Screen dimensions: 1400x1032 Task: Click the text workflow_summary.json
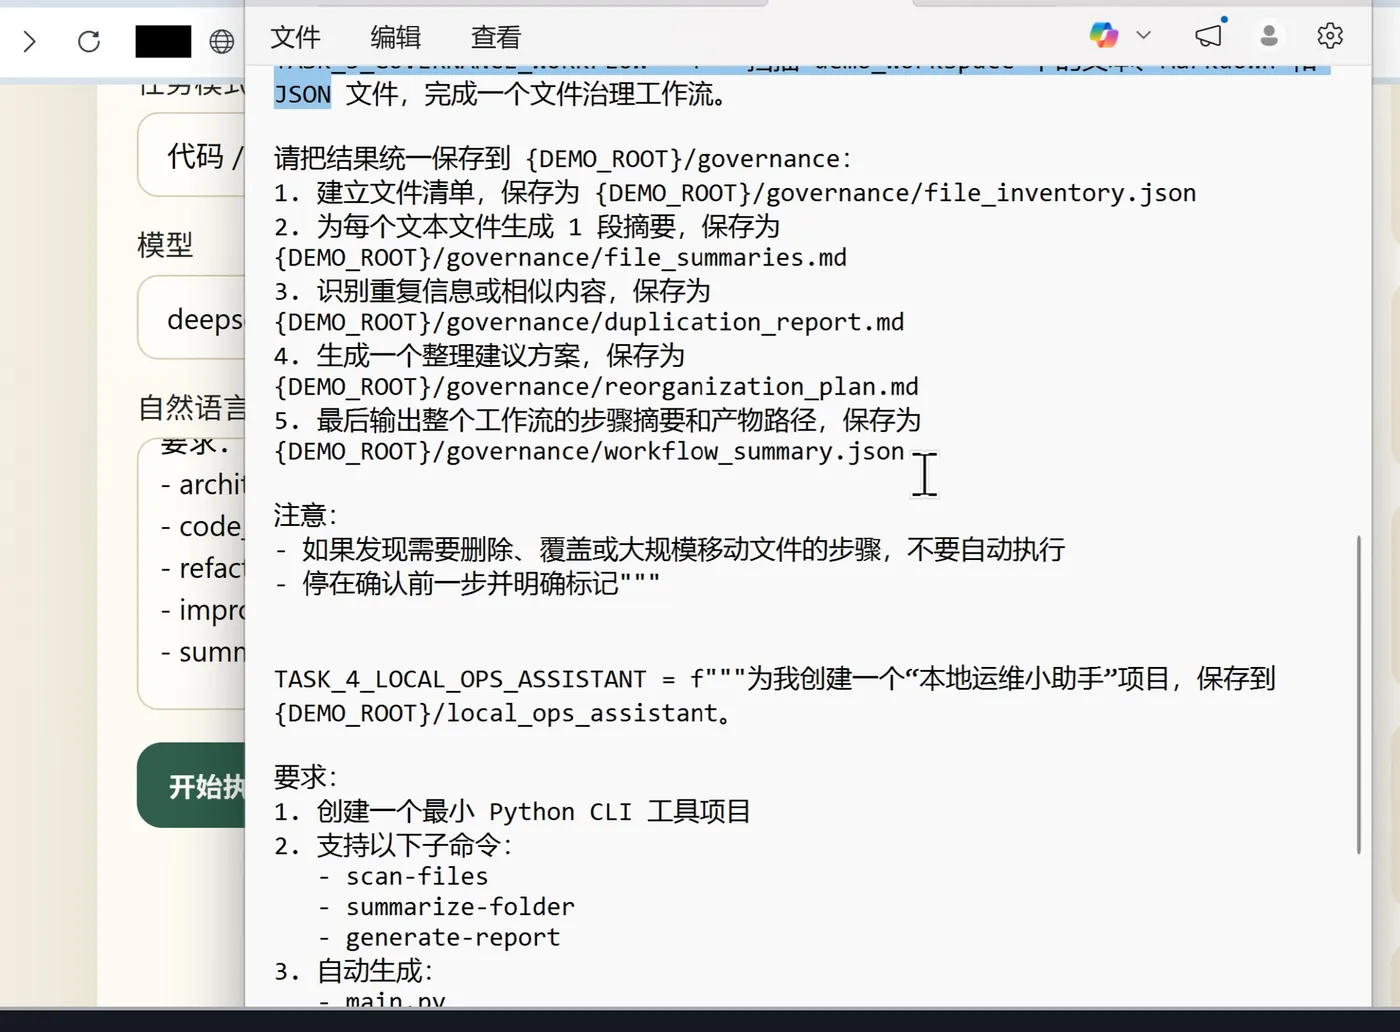754,452
